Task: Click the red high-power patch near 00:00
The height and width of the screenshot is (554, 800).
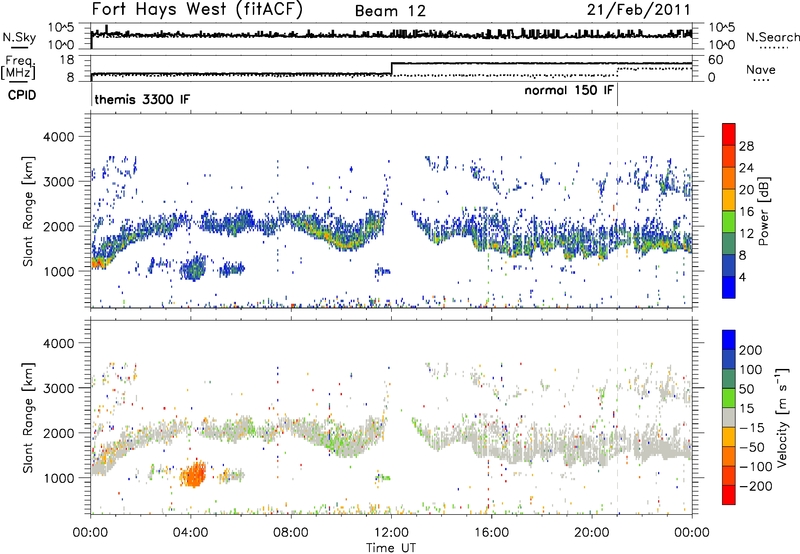Action: (97, 263)
